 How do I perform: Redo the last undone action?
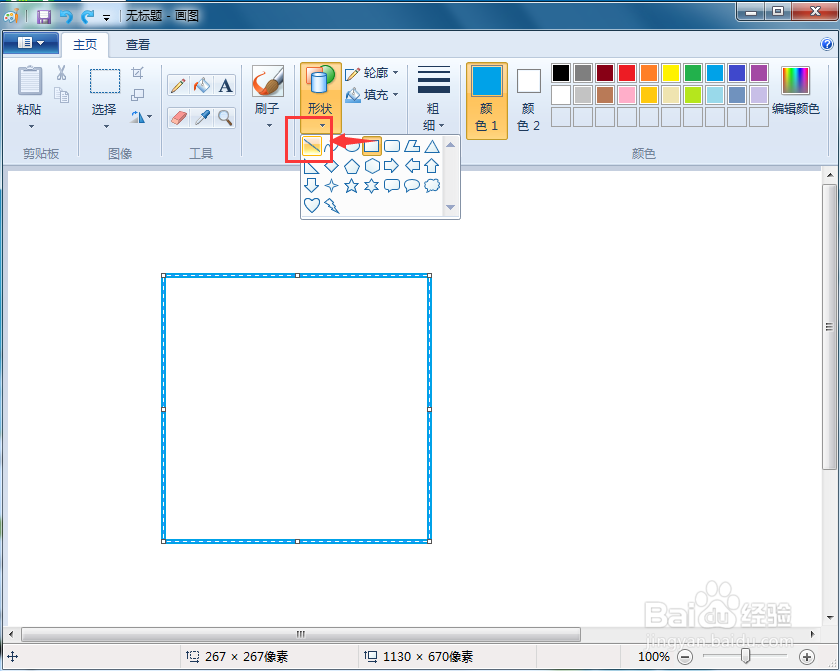pos(87,17)
